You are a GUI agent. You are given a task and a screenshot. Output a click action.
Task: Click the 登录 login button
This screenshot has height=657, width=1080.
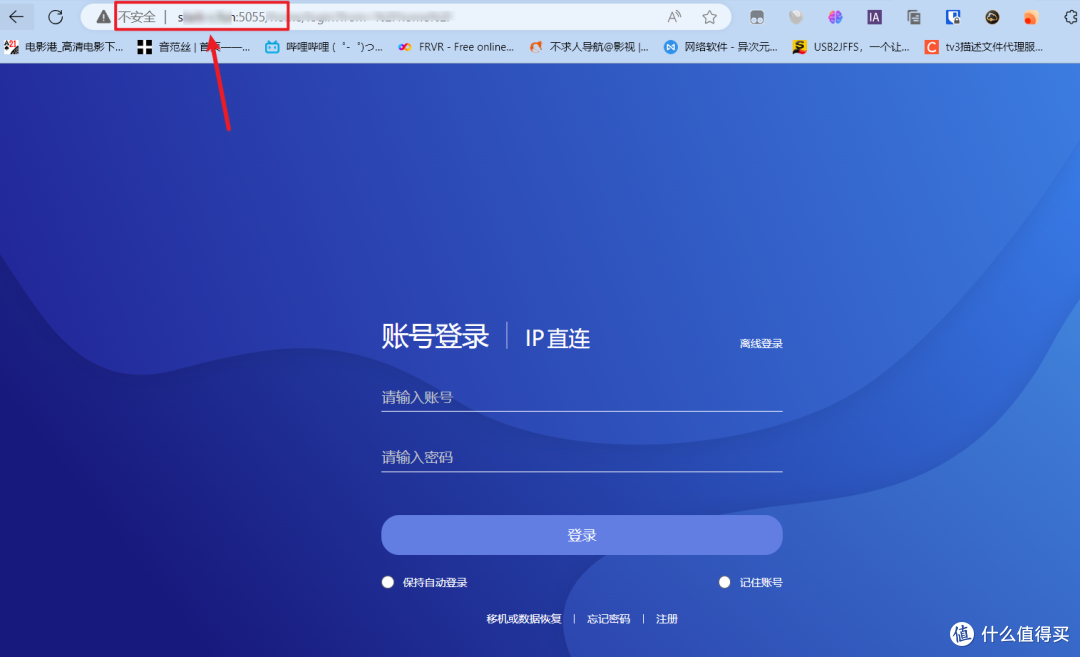coord(581,535)
